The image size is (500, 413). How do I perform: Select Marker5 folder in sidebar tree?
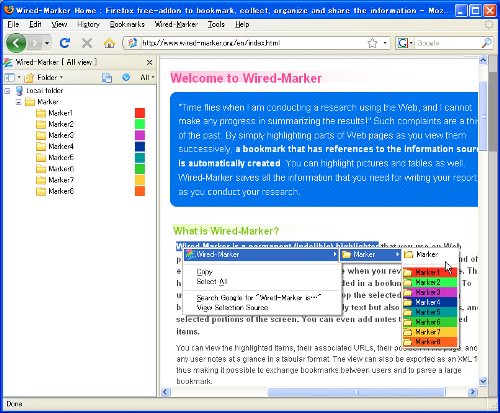[x=61, y=158]
